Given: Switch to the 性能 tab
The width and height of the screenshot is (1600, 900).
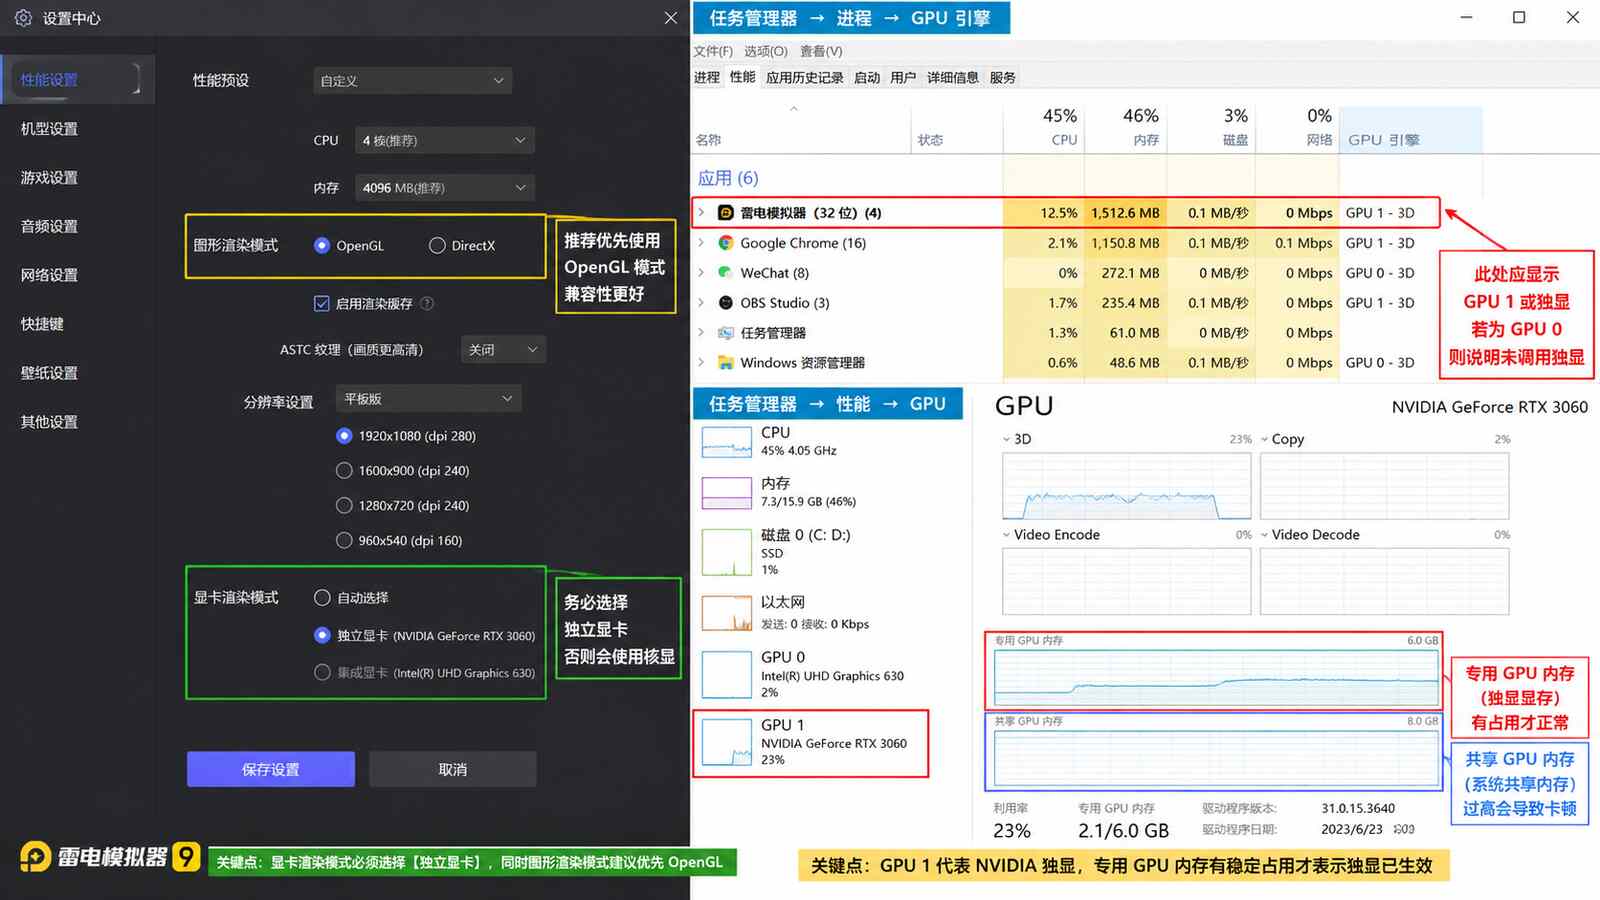Looking at the screenshot, I should pos(743,77).
